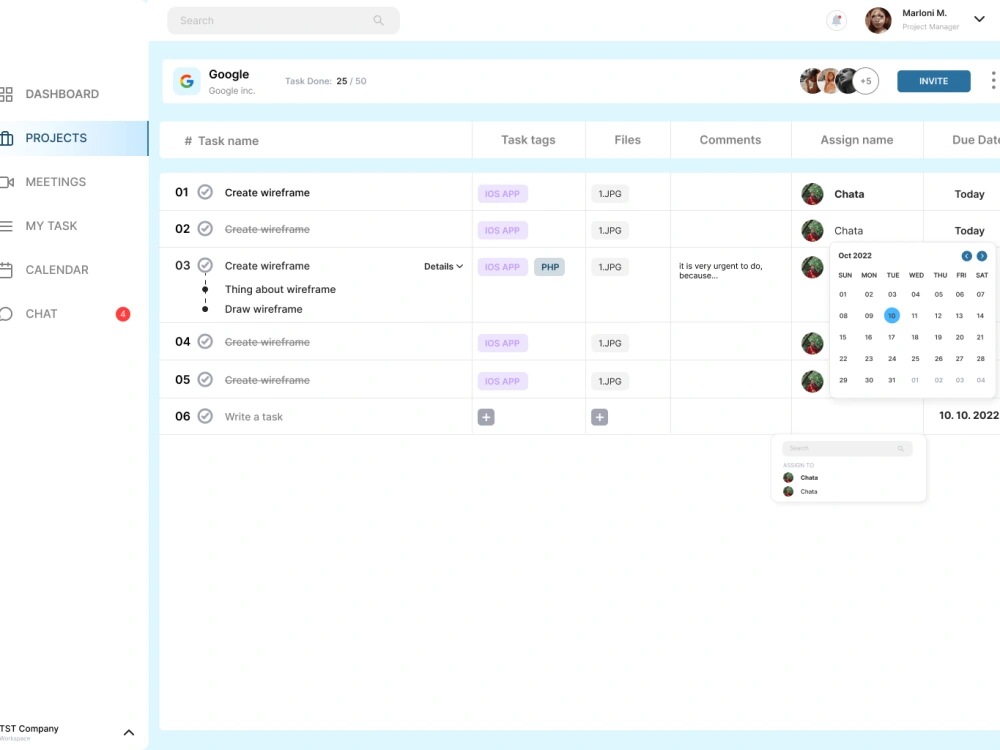Collapse the Details dropdown on task 03

(x=444, y=267)
